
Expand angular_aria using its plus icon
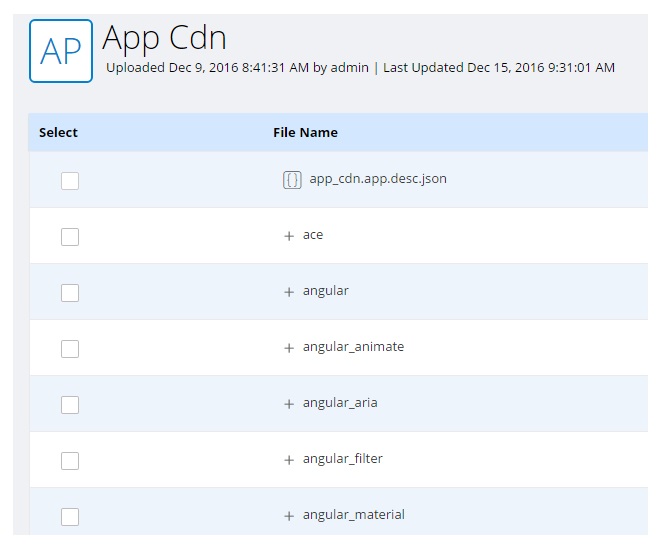pos(289,404)
